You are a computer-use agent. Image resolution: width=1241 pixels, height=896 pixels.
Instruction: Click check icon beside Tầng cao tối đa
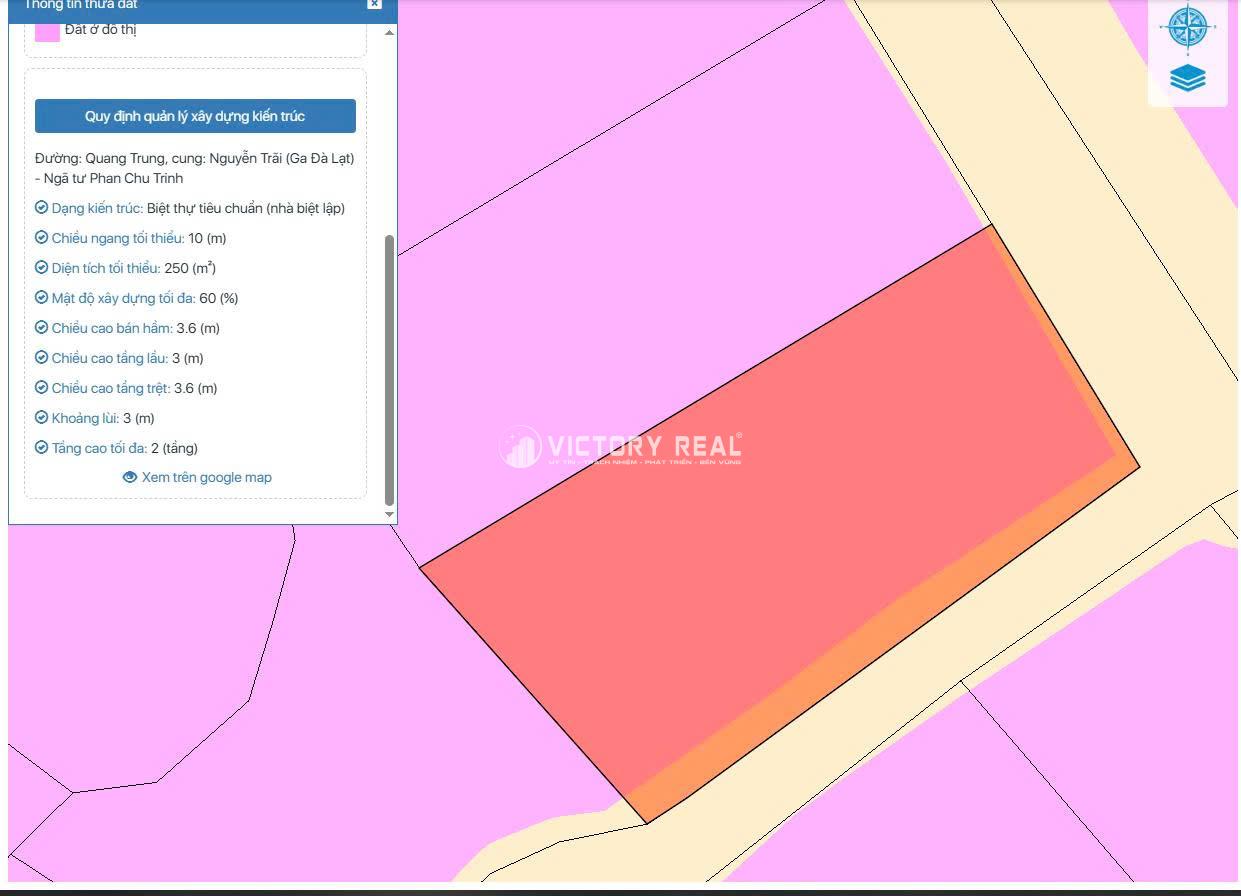click(41, 448)
